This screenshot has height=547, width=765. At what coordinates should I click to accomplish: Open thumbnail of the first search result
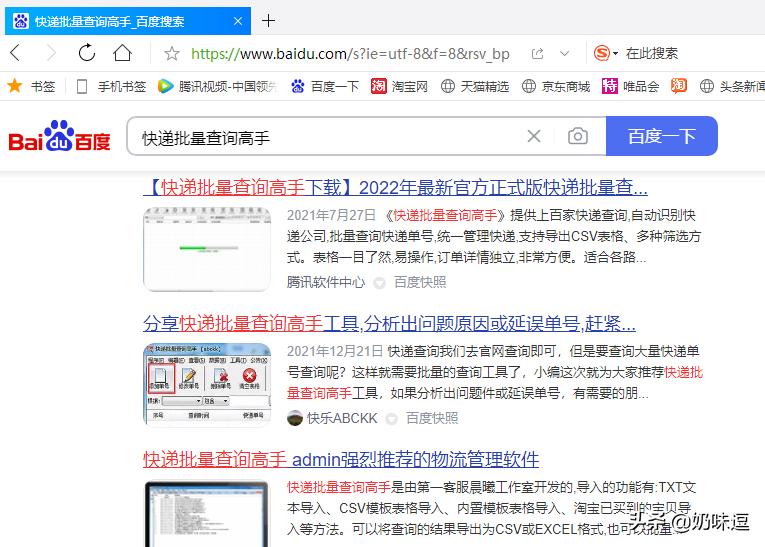point(207,249)
